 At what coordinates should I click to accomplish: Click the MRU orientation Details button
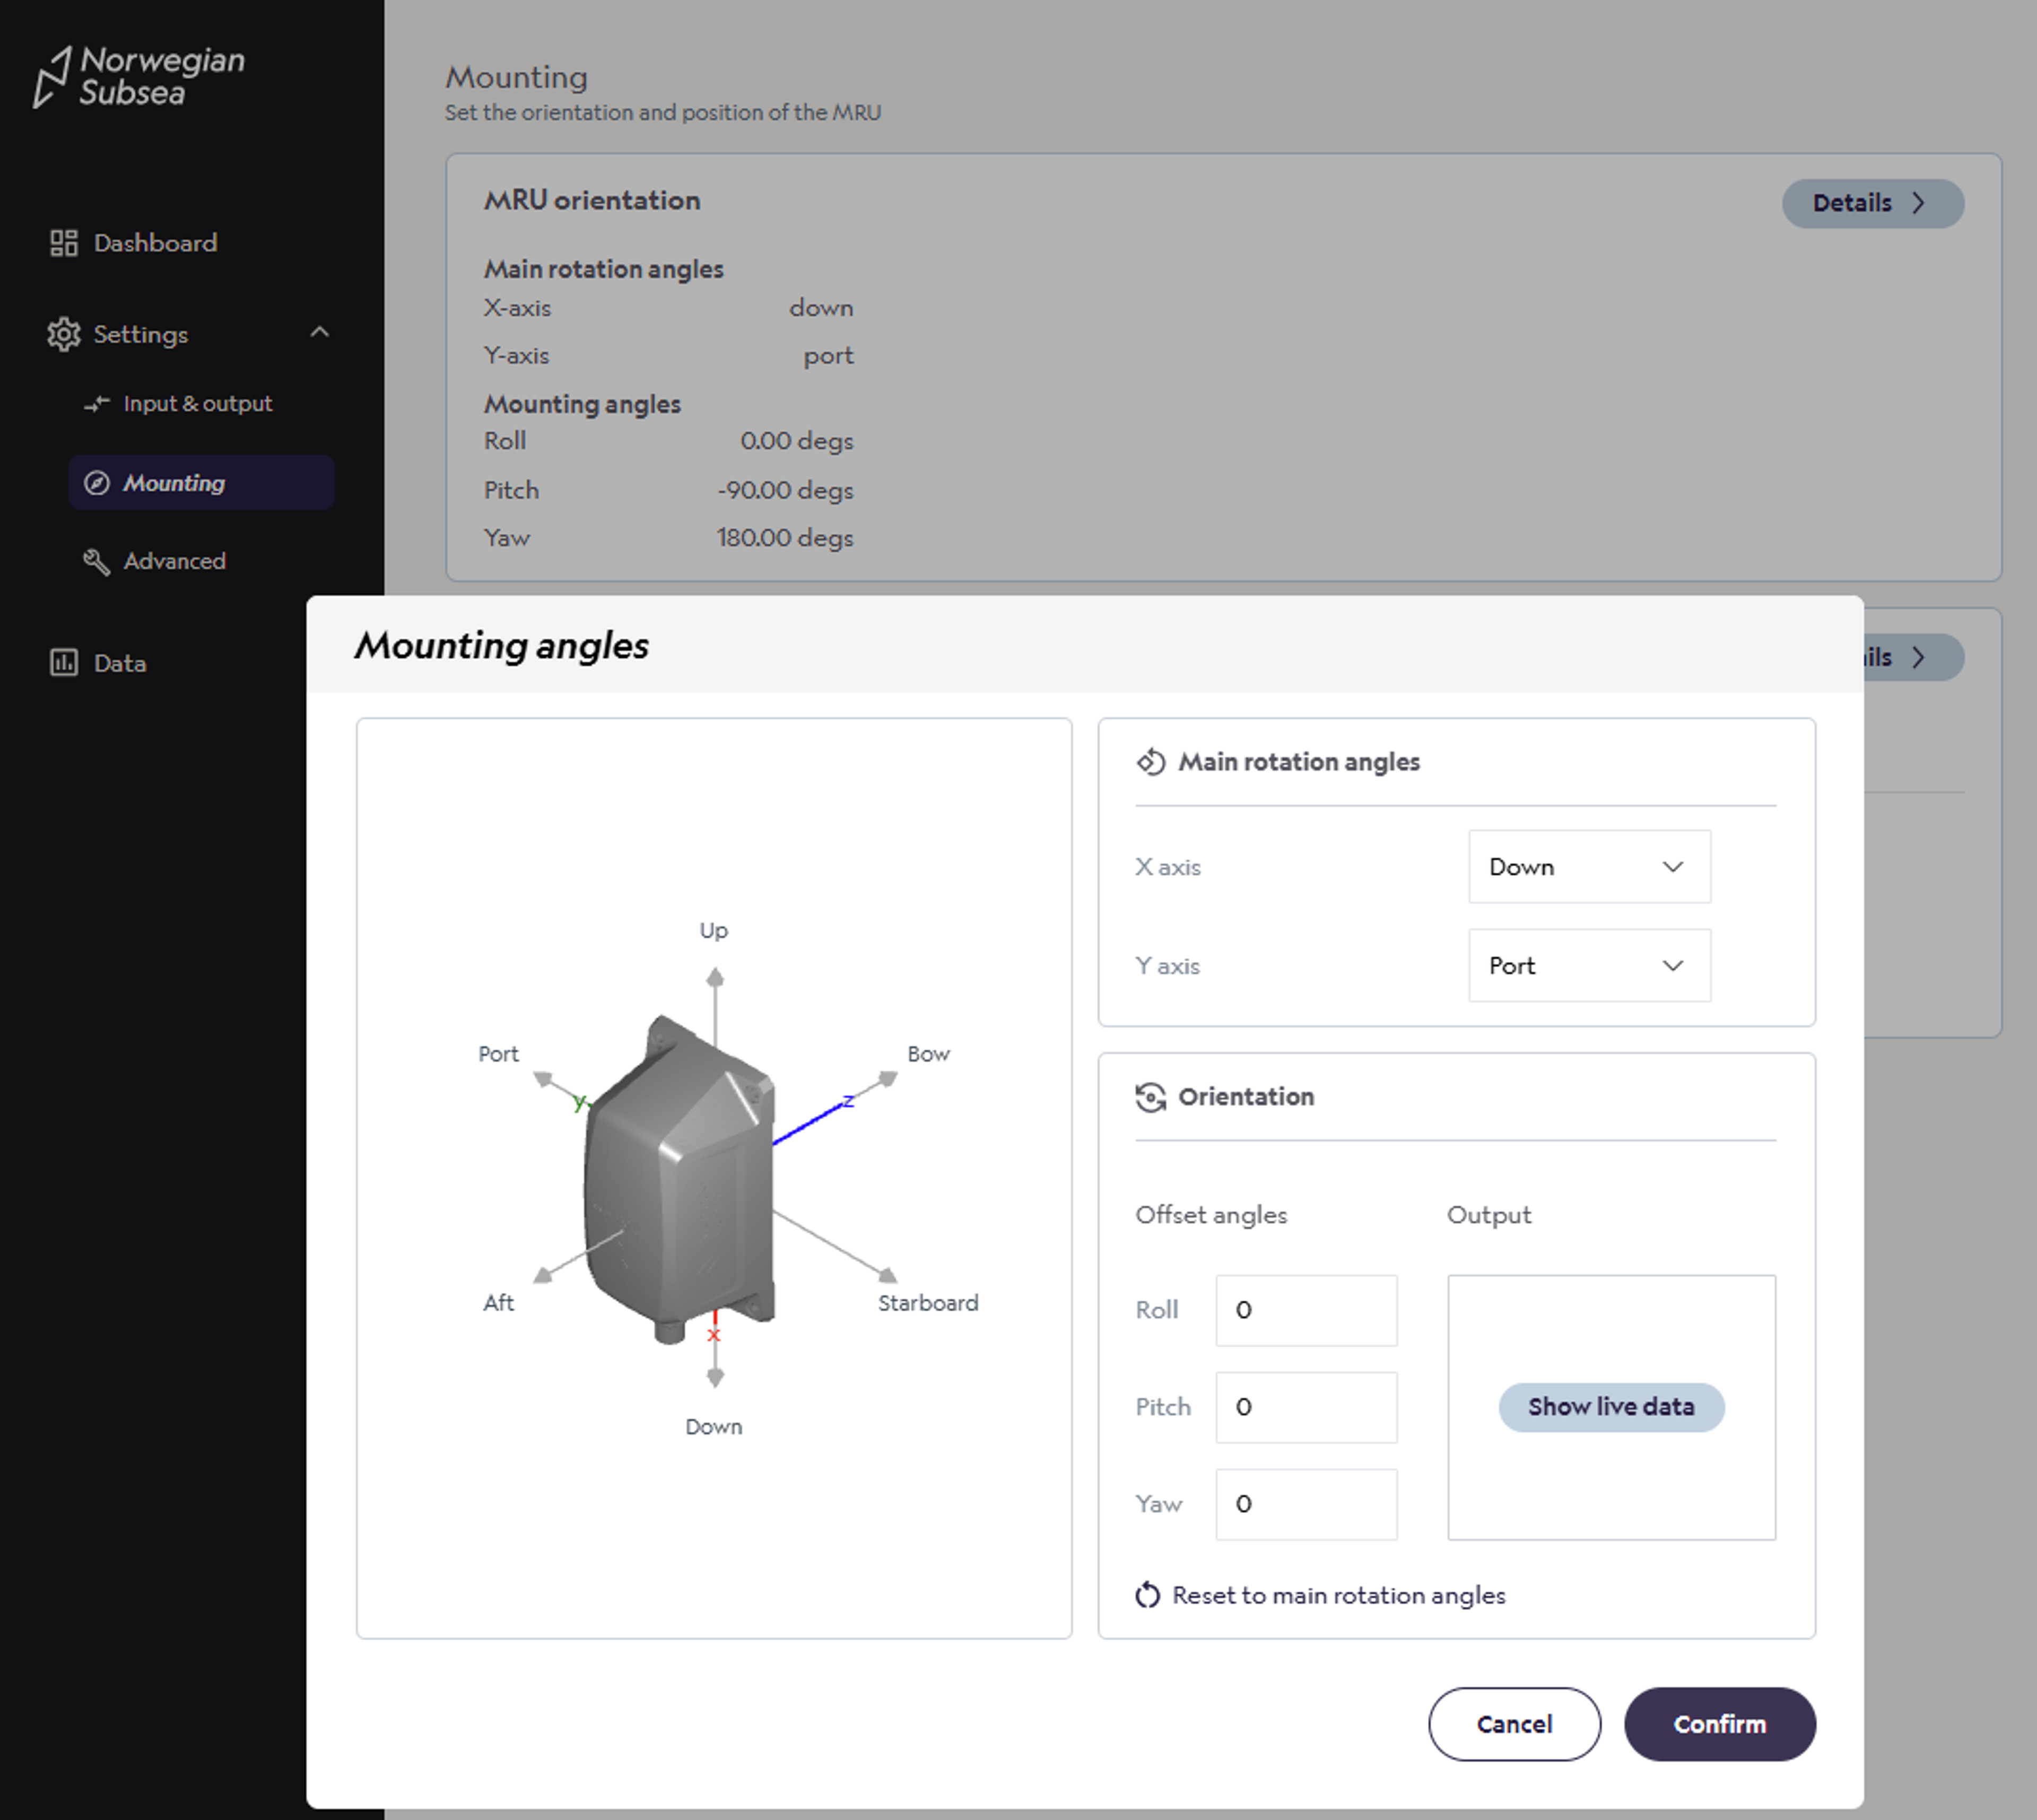point(1872,203)
